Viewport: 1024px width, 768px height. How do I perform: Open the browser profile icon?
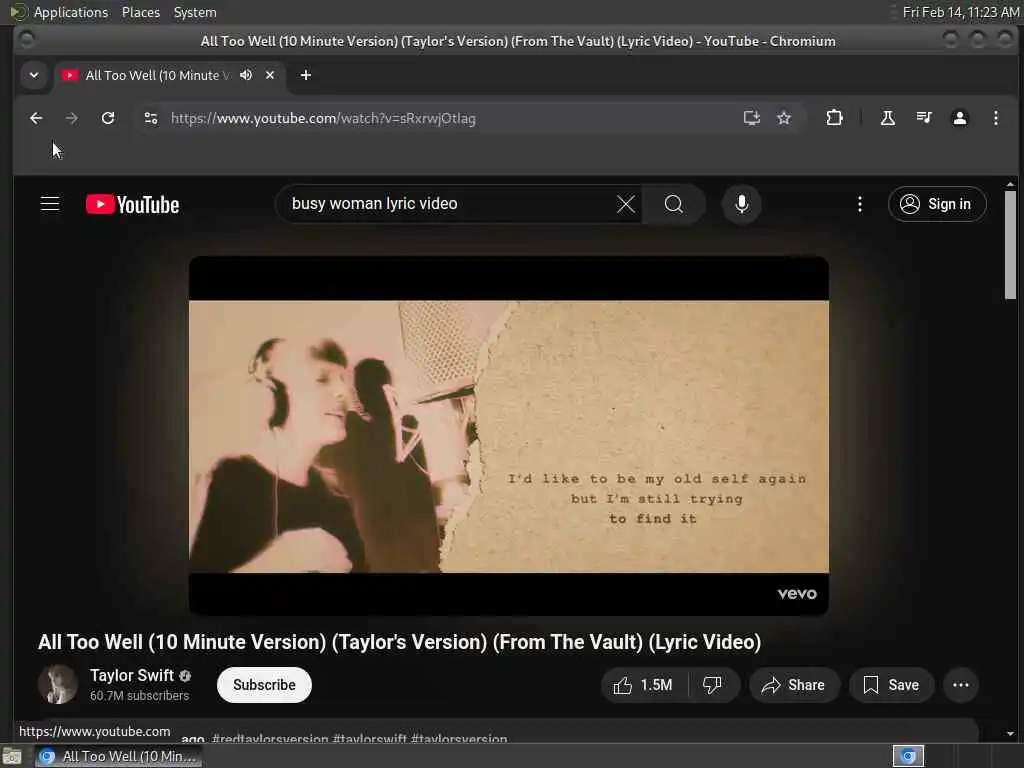click(x=959, y=118)
